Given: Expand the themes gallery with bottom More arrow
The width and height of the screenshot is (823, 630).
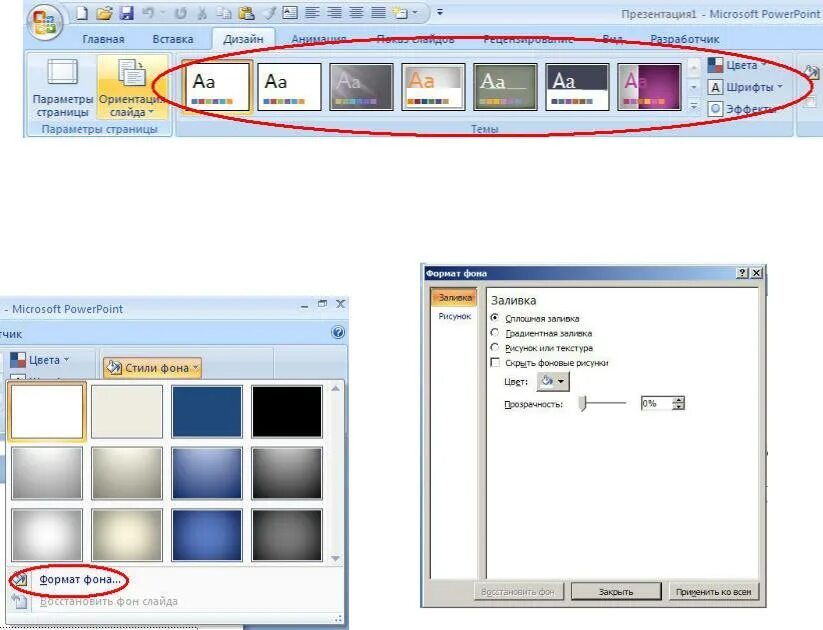Looking at the screenshot, I should (693, 107).
